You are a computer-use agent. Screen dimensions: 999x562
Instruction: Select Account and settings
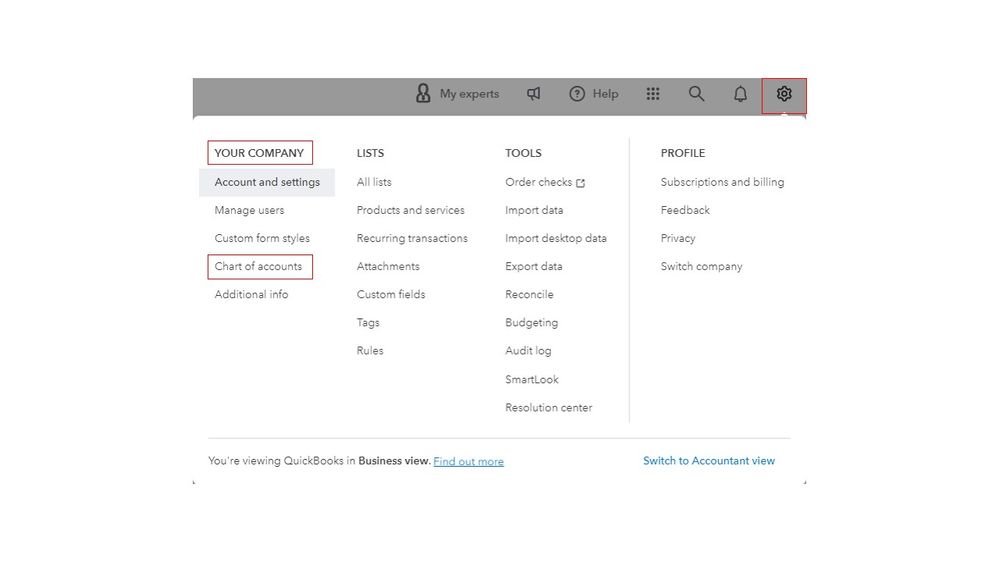point(267,182)
